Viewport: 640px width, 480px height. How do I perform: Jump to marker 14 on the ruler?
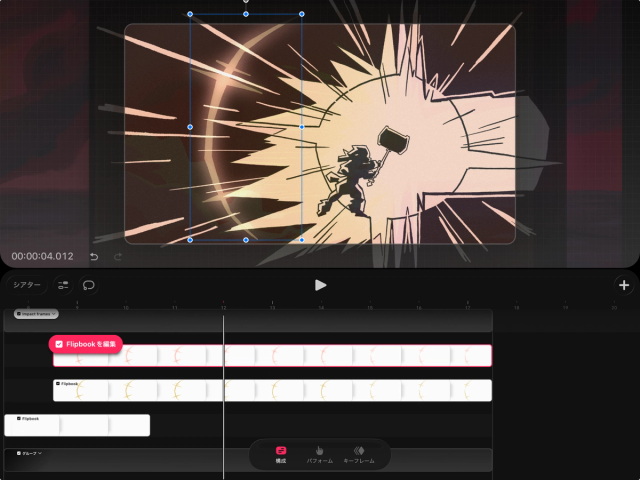pyautogui.click(x=321, y=305)
